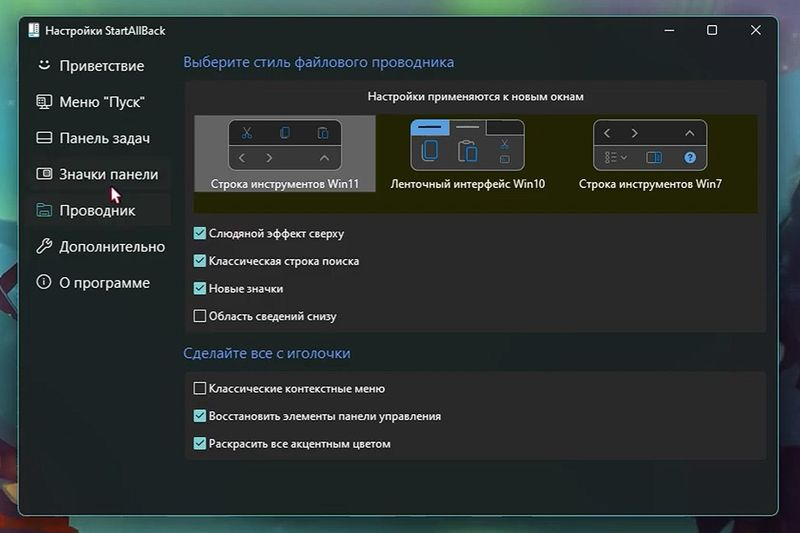This screenshot has width=800, height=533.
Task: Go to Панель задач settings
Action: tap(101, 138)
